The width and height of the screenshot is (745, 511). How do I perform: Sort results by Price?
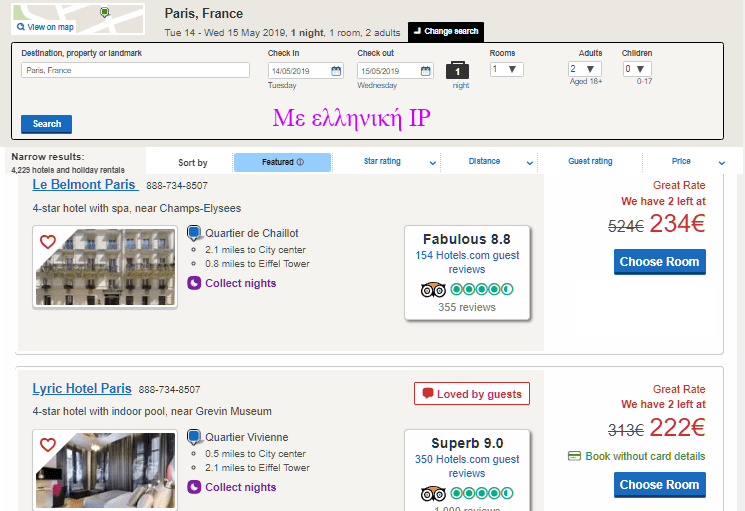(681, 161)
